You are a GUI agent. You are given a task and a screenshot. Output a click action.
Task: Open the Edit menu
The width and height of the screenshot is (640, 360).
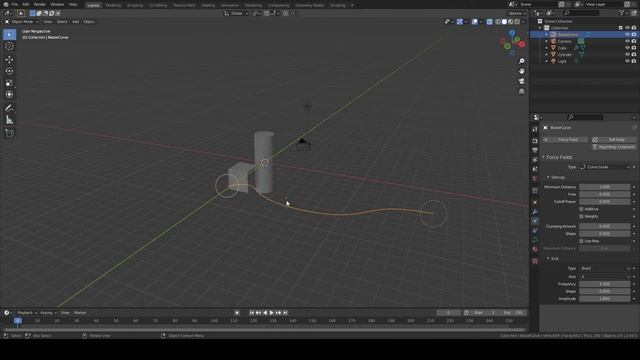pos(26,4)
